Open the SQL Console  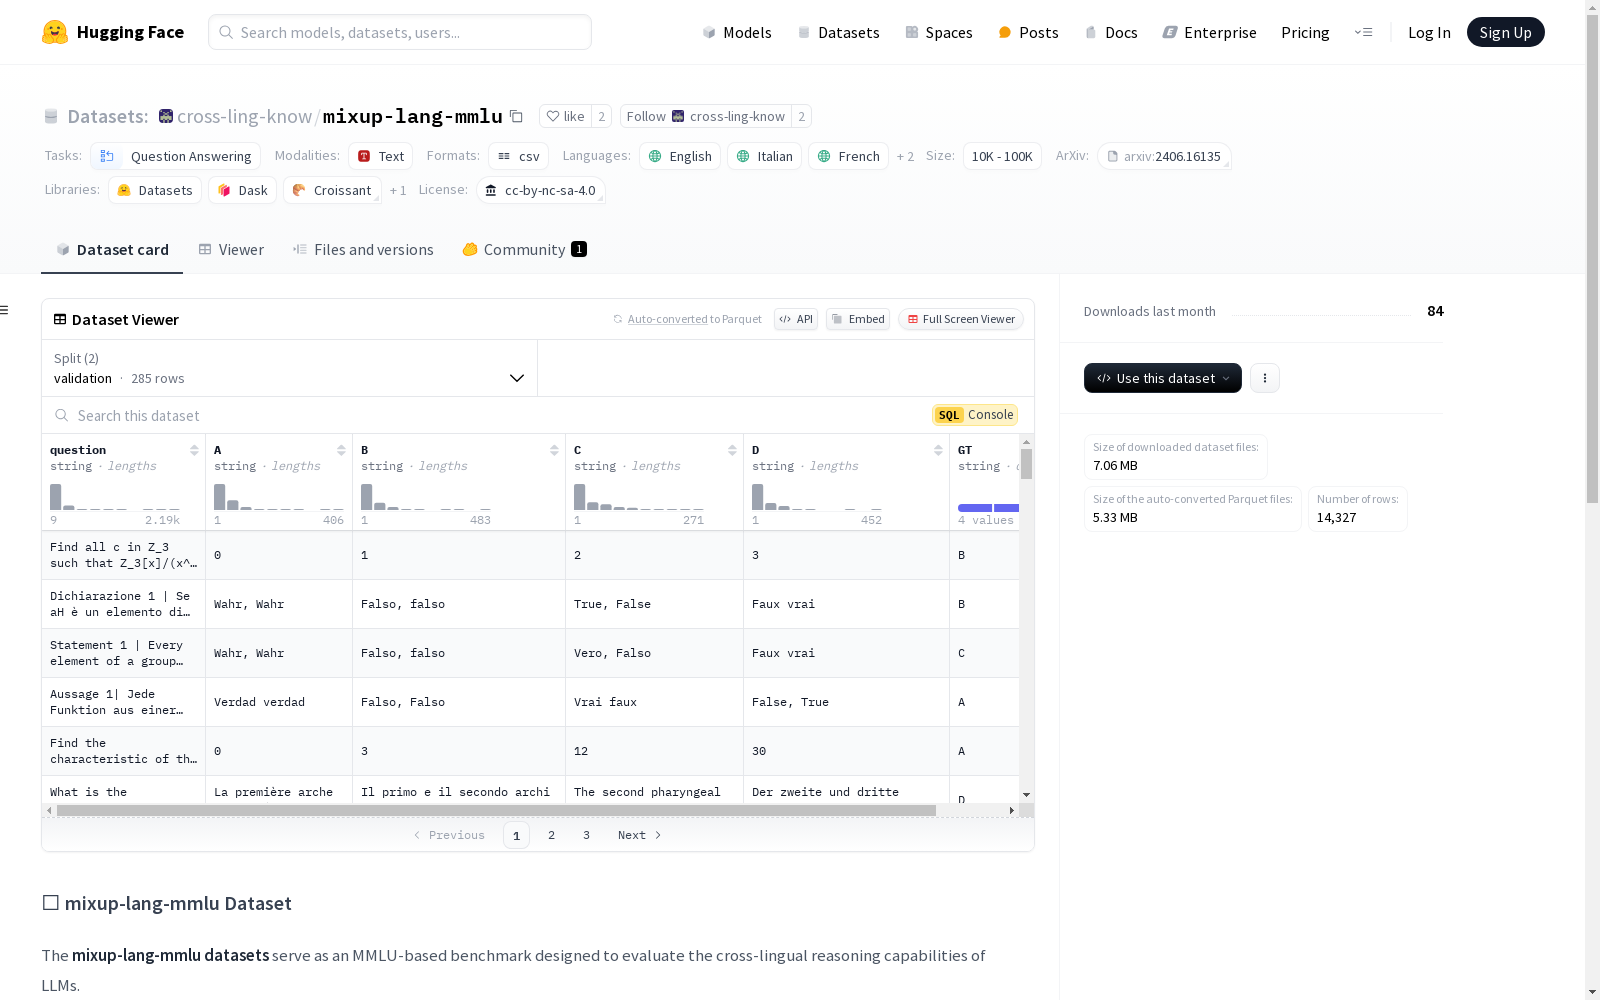(x=975, y=415)
